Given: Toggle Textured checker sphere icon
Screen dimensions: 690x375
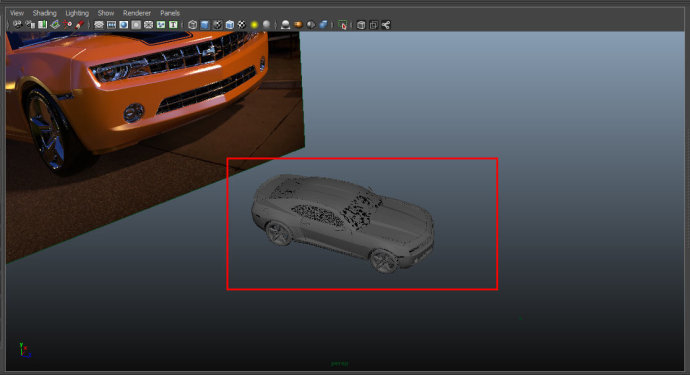Looking at the screenshot, I should (x=242, y=25).
